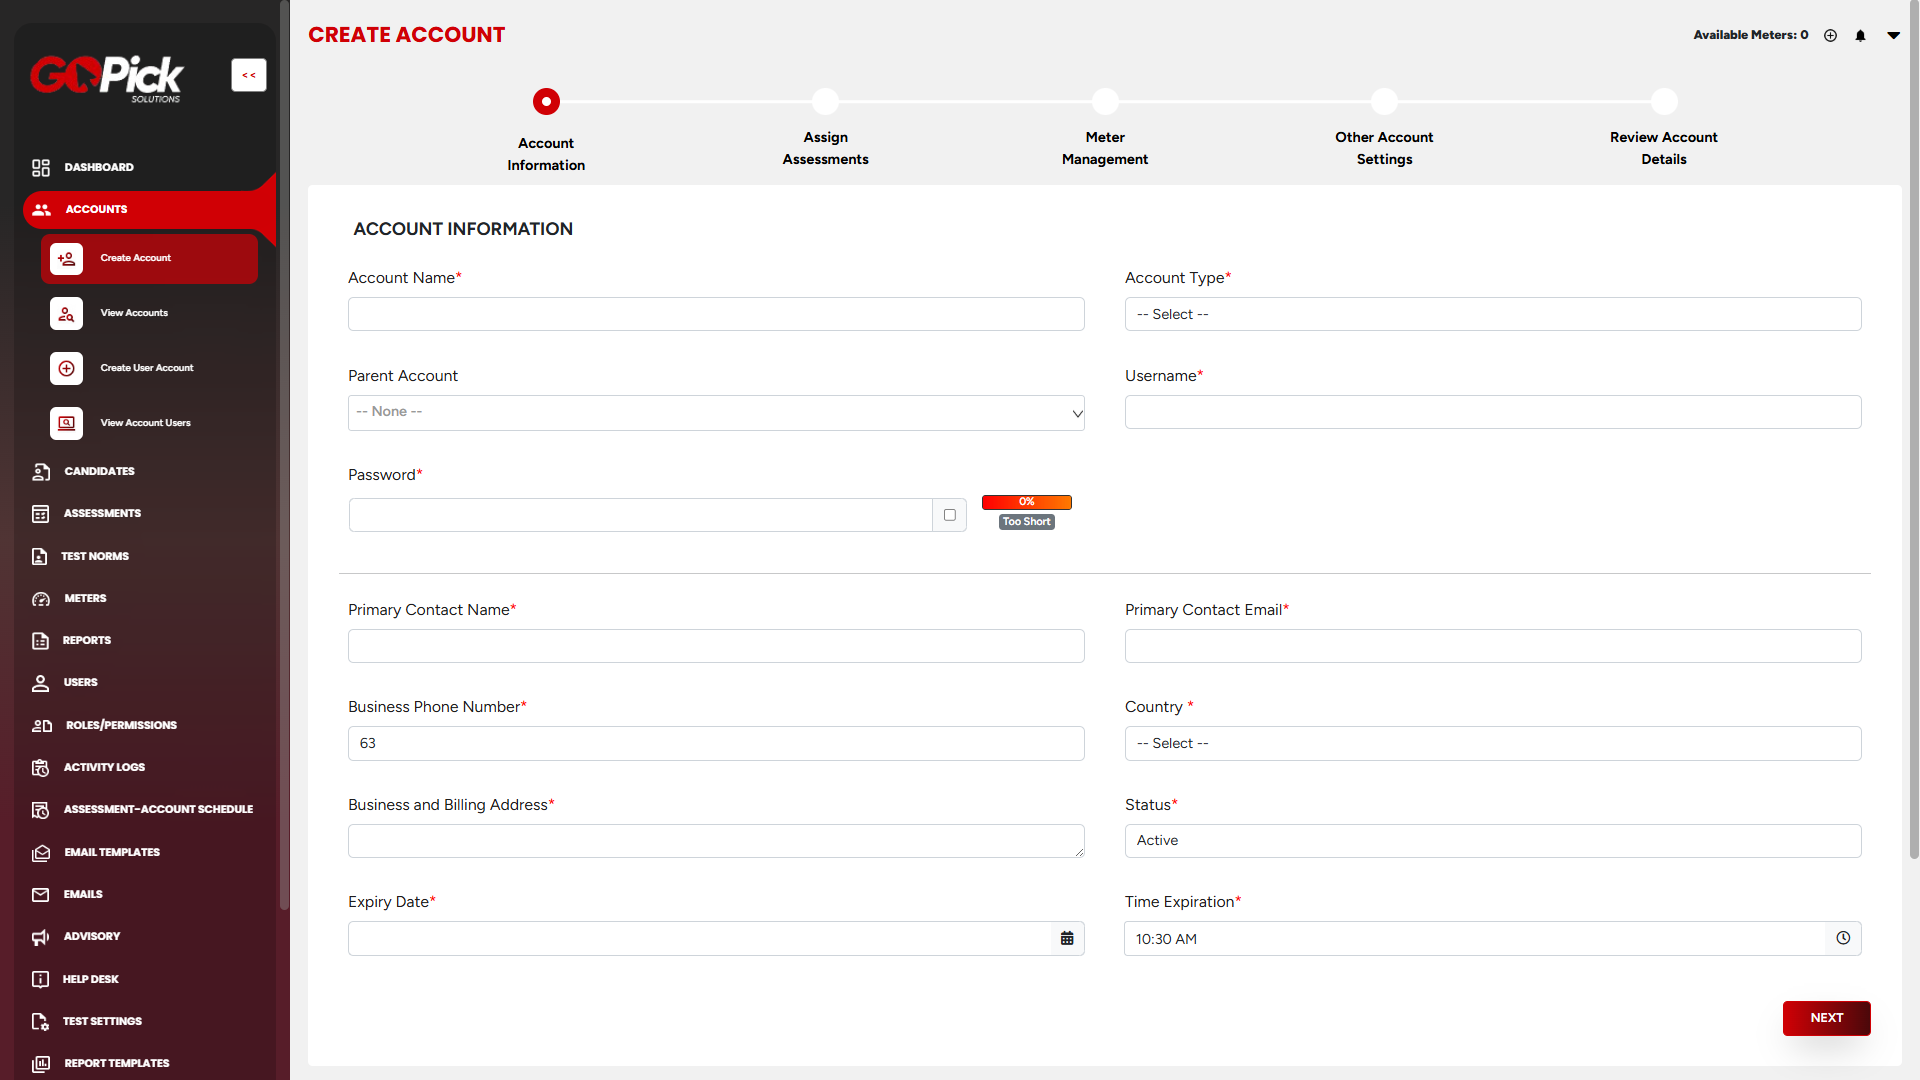The width and height of the screenshot is (1920, 1080).
Task: Expand the Parent Account dropdown
Action: click(x=716, y=412)
